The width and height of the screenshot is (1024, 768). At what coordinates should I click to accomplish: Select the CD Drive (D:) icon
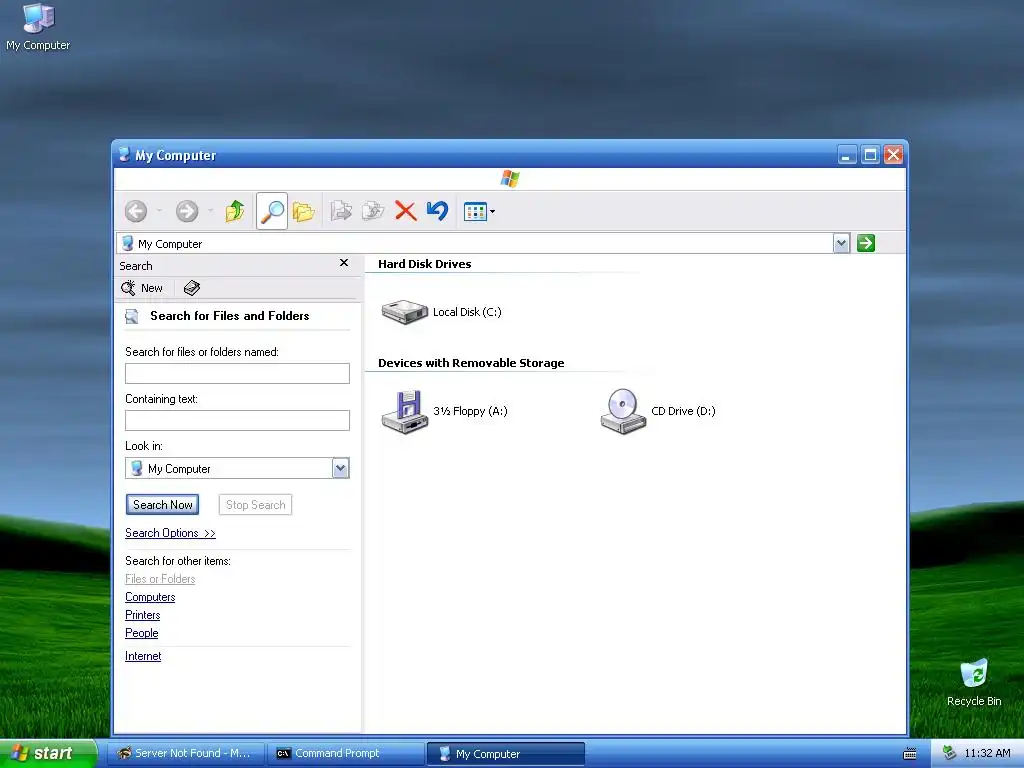623,411
